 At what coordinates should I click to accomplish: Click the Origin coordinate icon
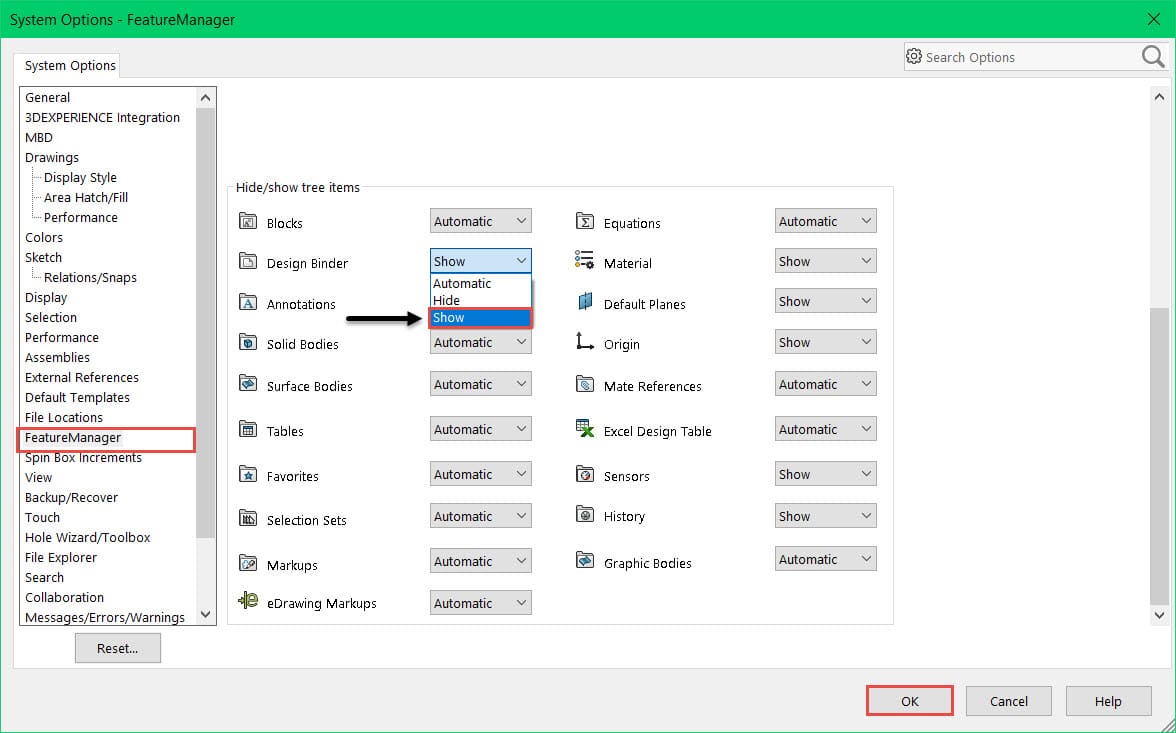(x=586, y=341)
